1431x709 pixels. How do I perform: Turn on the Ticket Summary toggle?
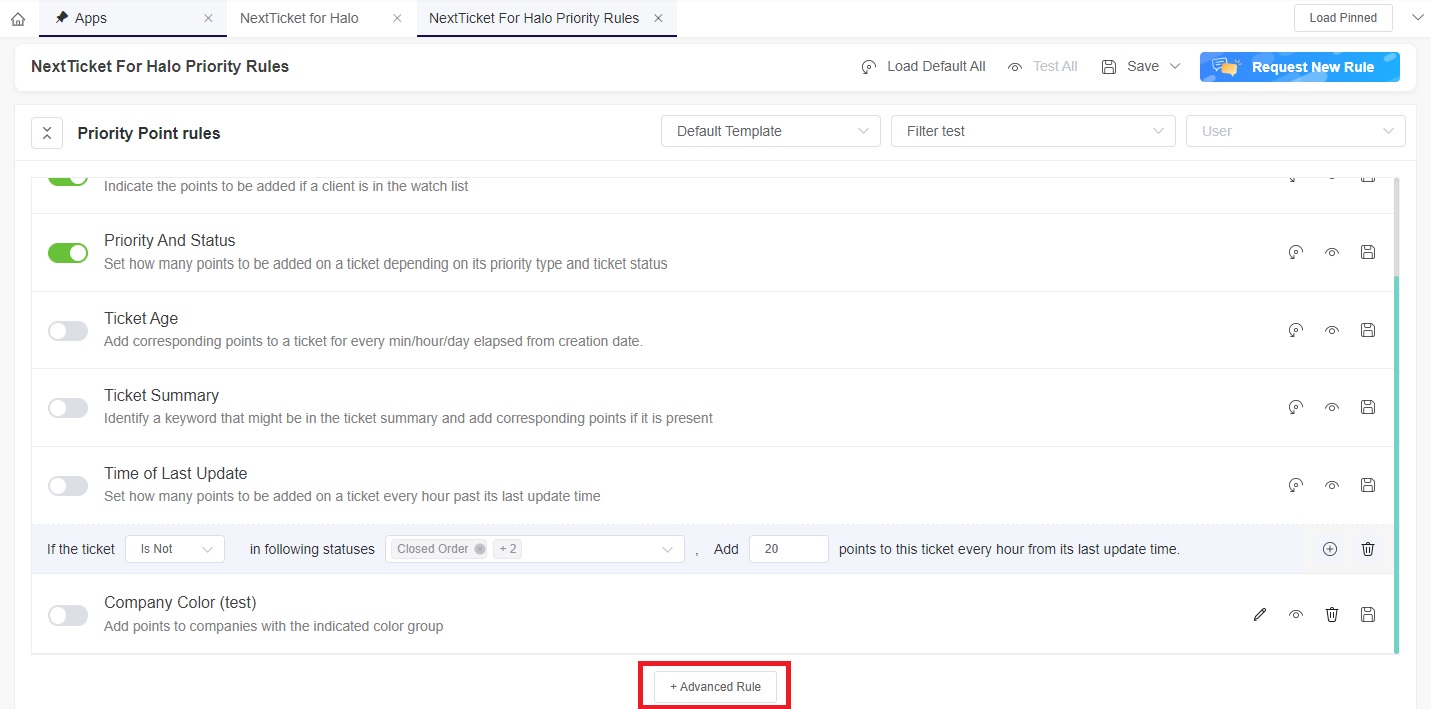(68, 408)
